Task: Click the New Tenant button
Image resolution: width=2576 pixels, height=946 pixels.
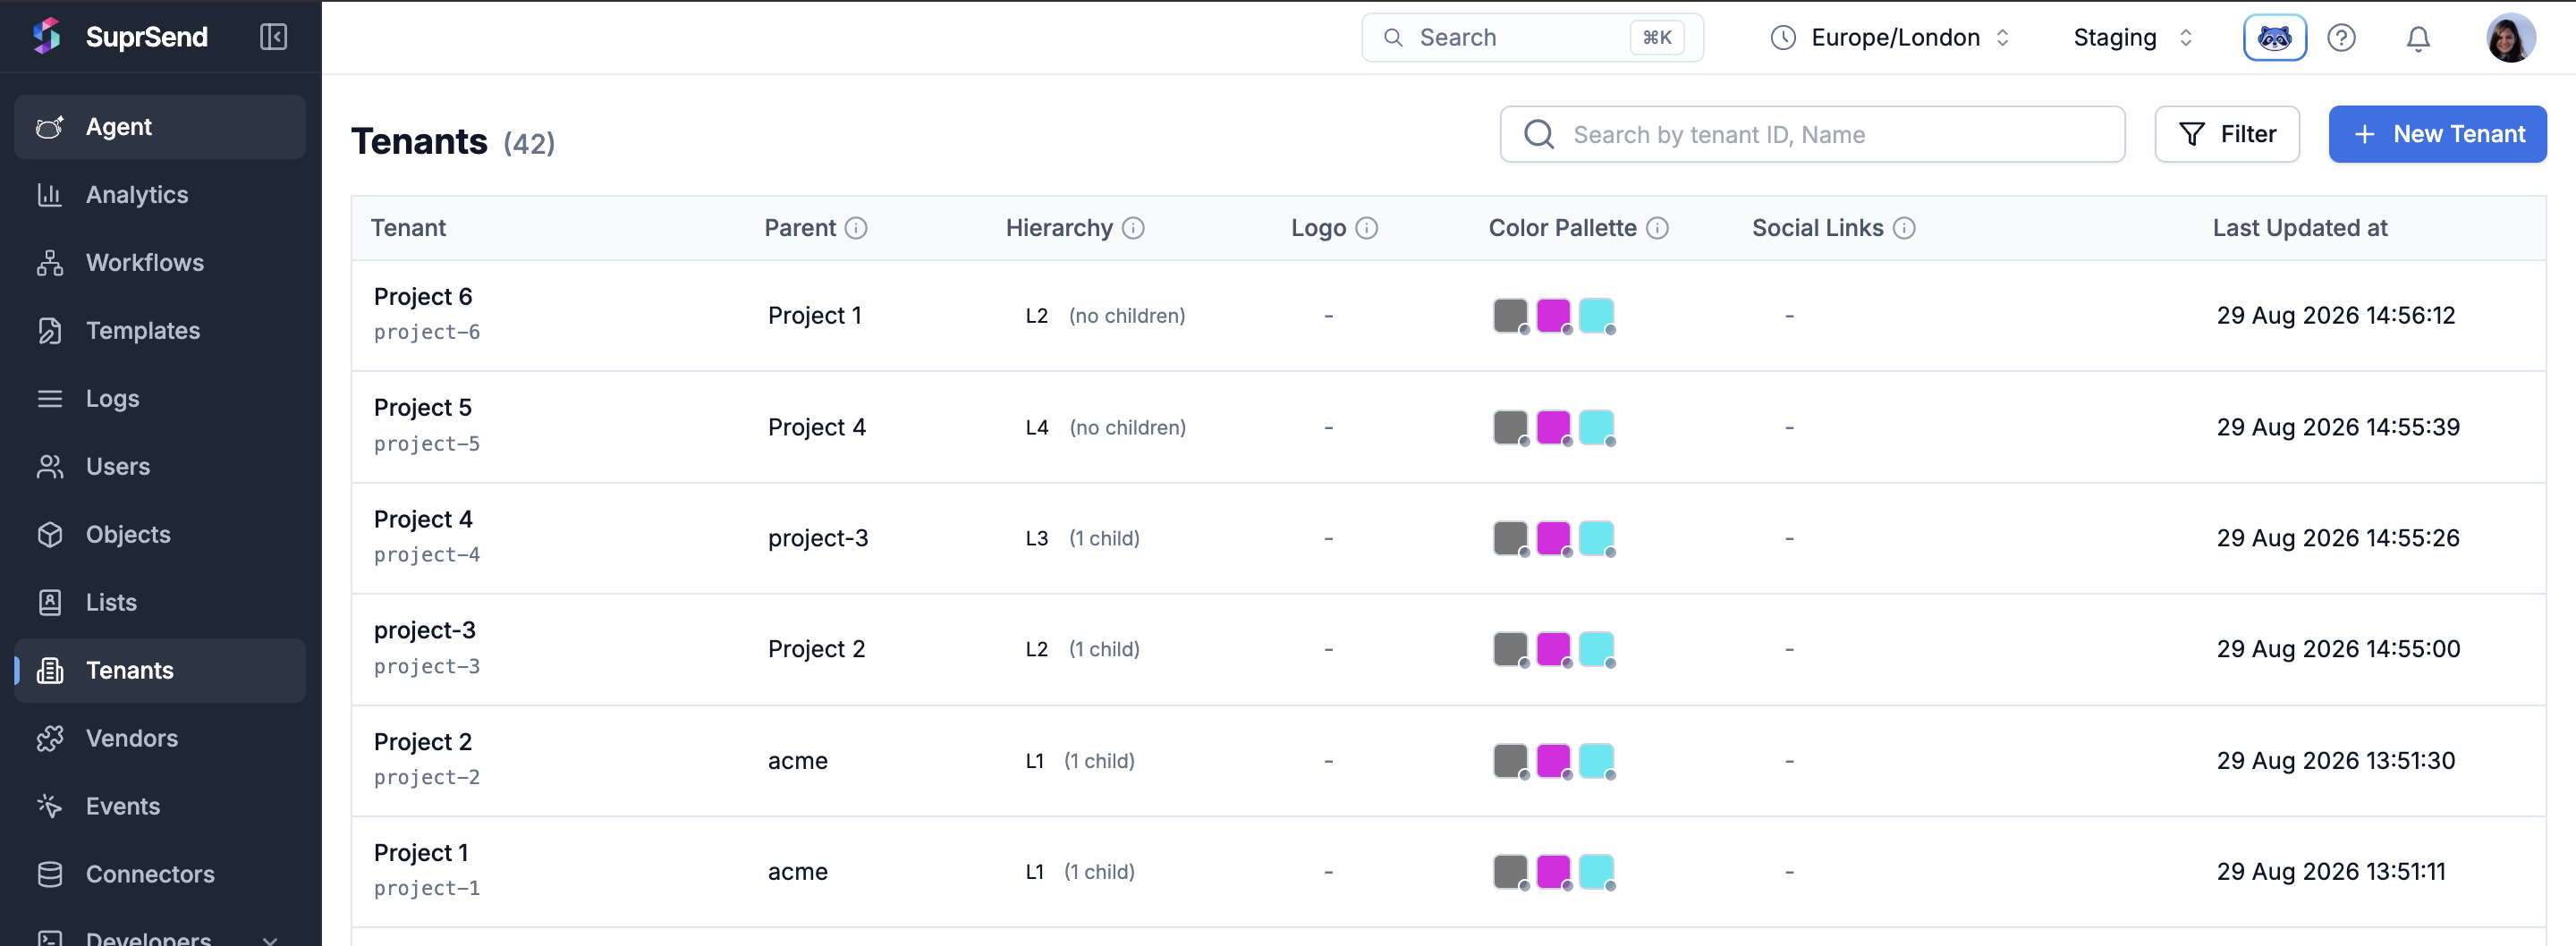Action: click(2437, 134)
